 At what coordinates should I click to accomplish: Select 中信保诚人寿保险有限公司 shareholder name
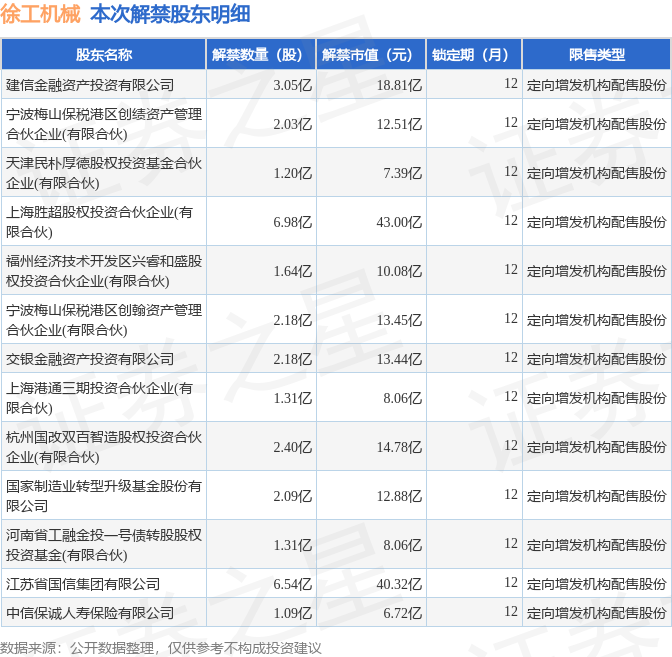(90, 613)
